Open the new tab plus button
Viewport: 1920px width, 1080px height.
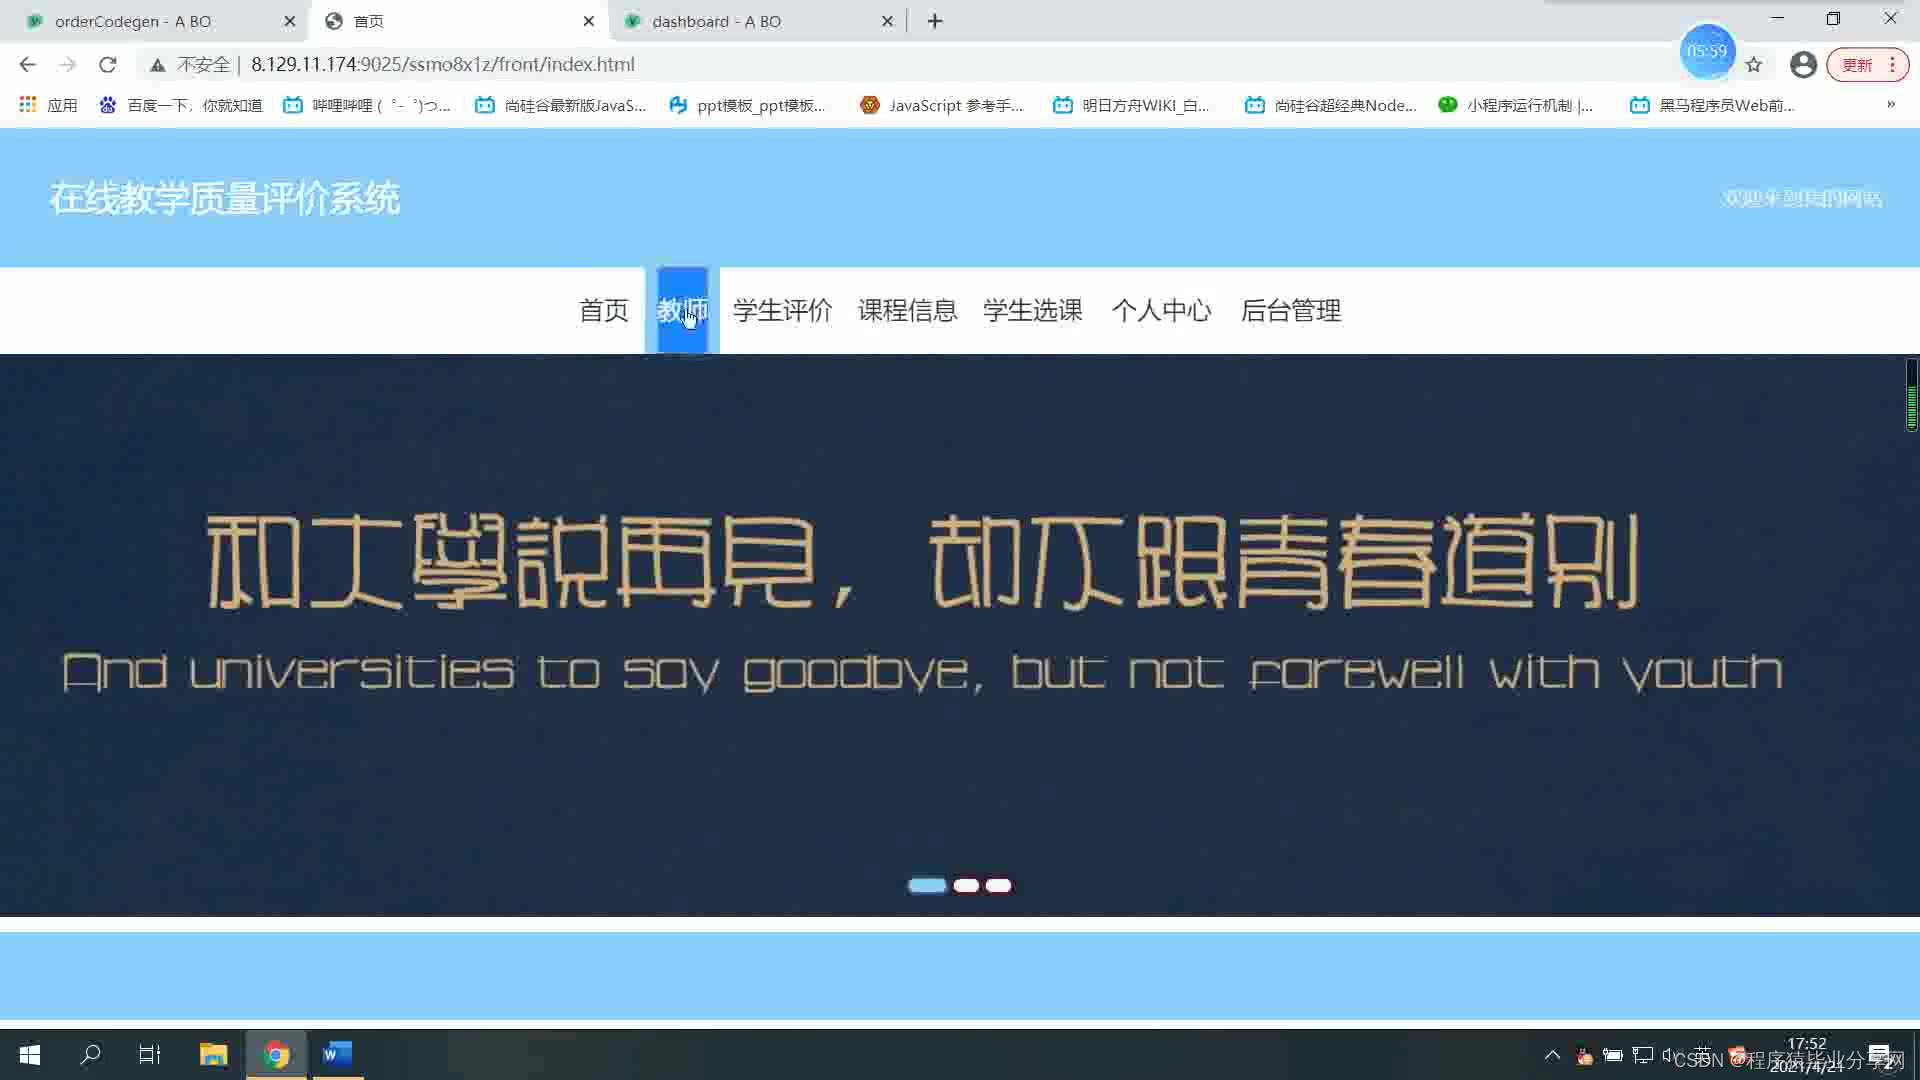pos(935,21)
